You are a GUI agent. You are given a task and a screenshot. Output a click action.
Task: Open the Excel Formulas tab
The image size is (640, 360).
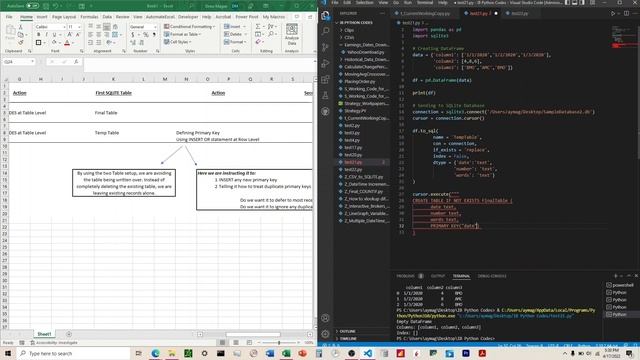(x=89, y=17)
